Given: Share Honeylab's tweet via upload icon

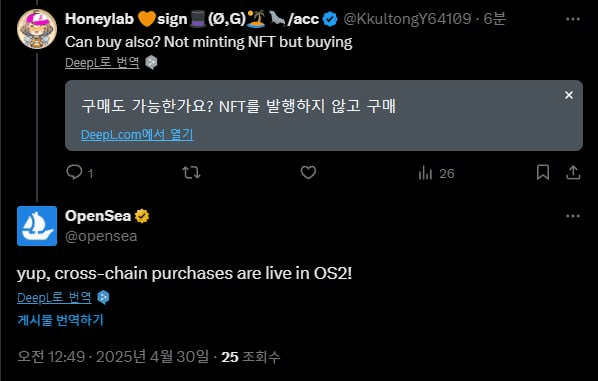Looking at the screenshot, I should (x=573, y=173).
